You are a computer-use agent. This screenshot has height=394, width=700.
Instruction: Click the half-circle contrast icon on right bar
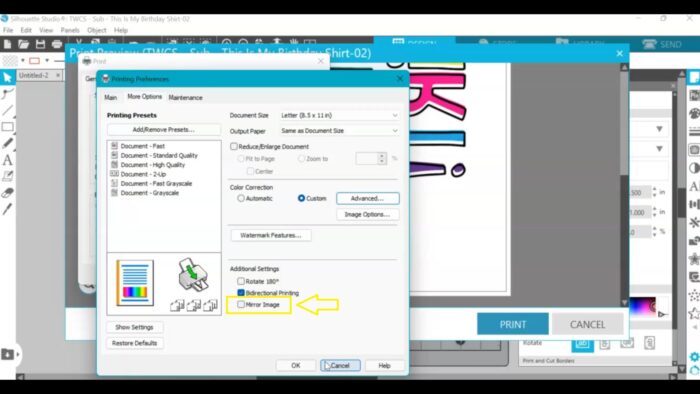694,168
